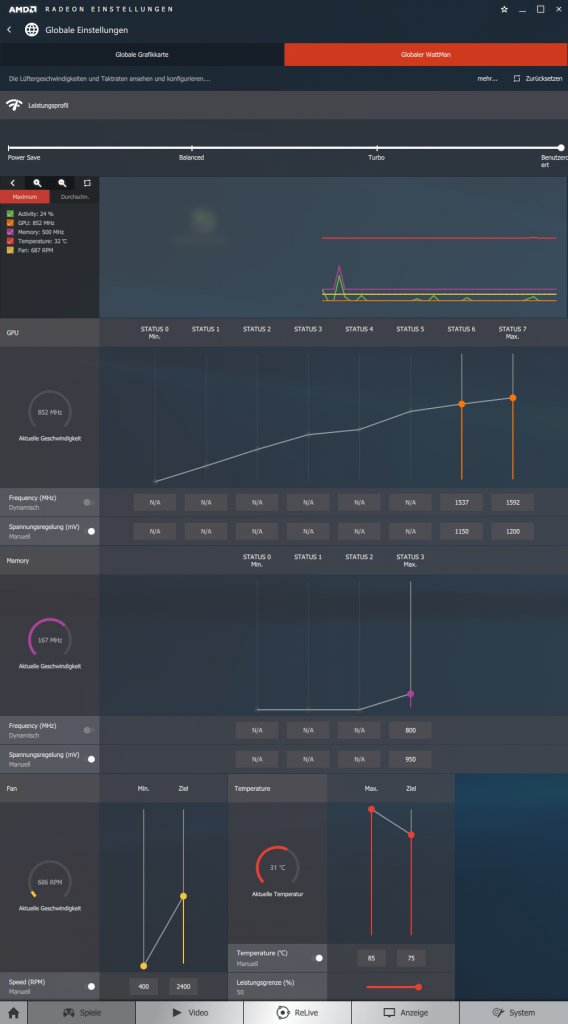Viewport: 568px width, 1024px height.
Task: Open the Spiele bottom tab
Action: pos(82,1013)
